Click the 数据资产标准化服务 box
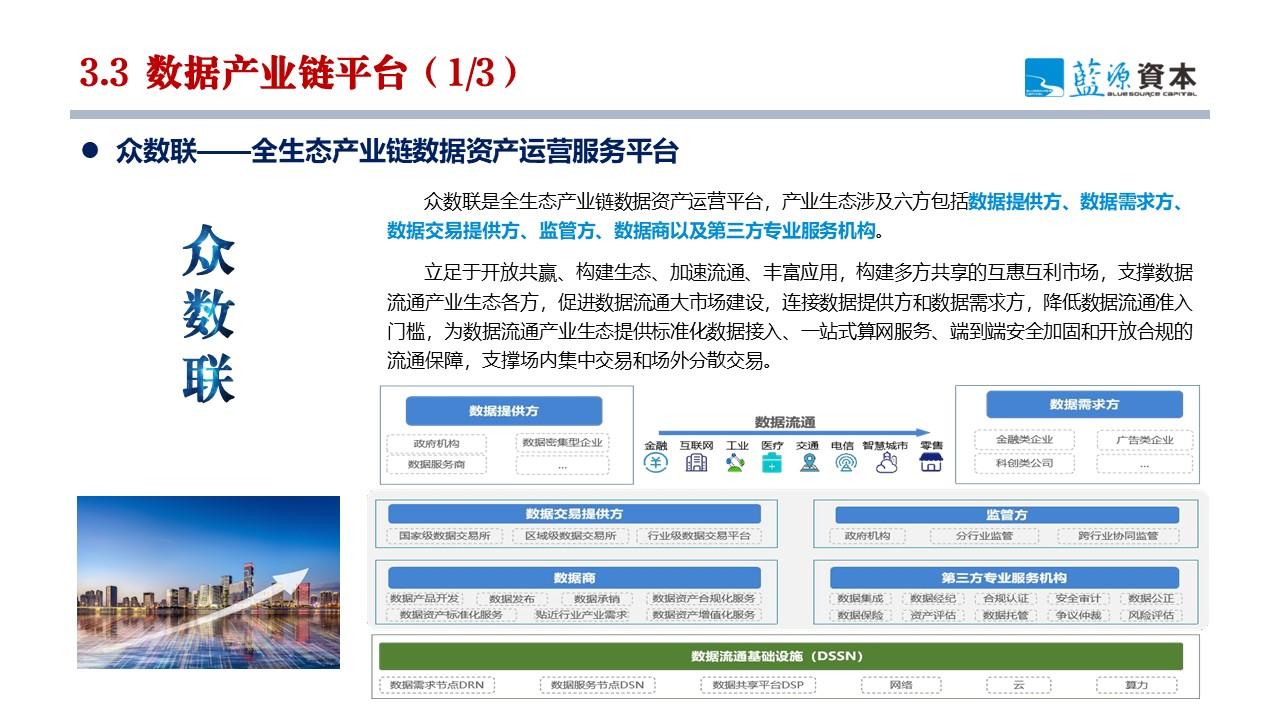Viewport: 1280px width, 720px height. (x=451, y=615)
